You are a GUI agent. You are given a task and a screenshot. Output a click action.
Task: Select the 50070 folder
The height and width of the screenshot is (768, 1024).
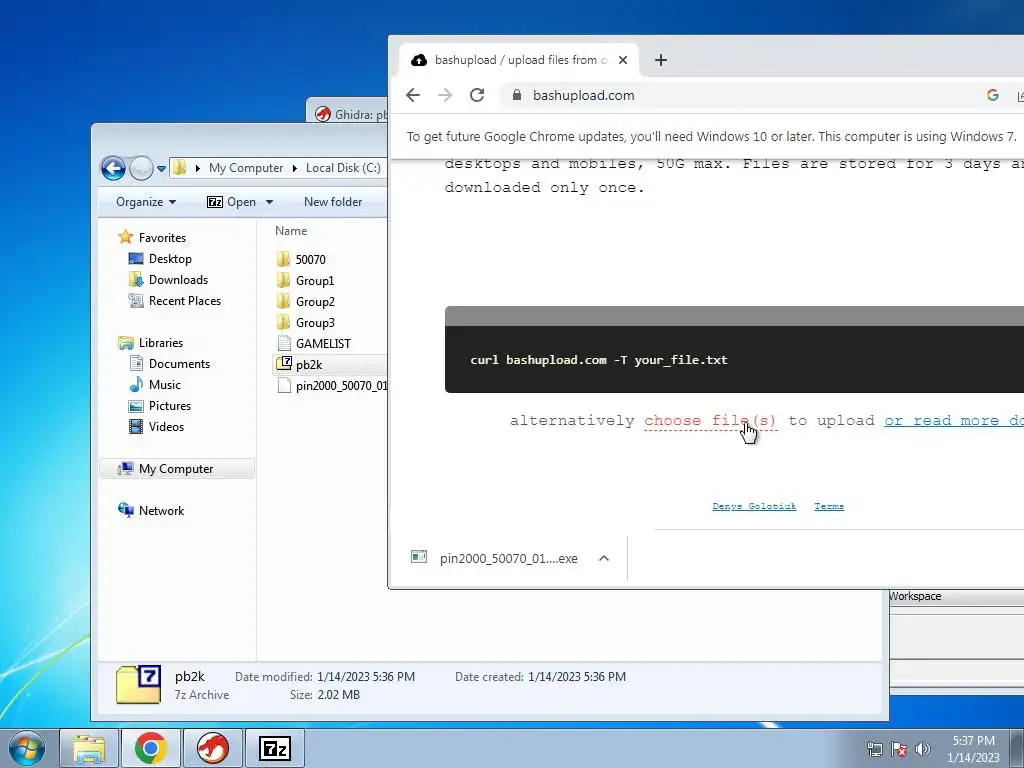pos(310,259)
